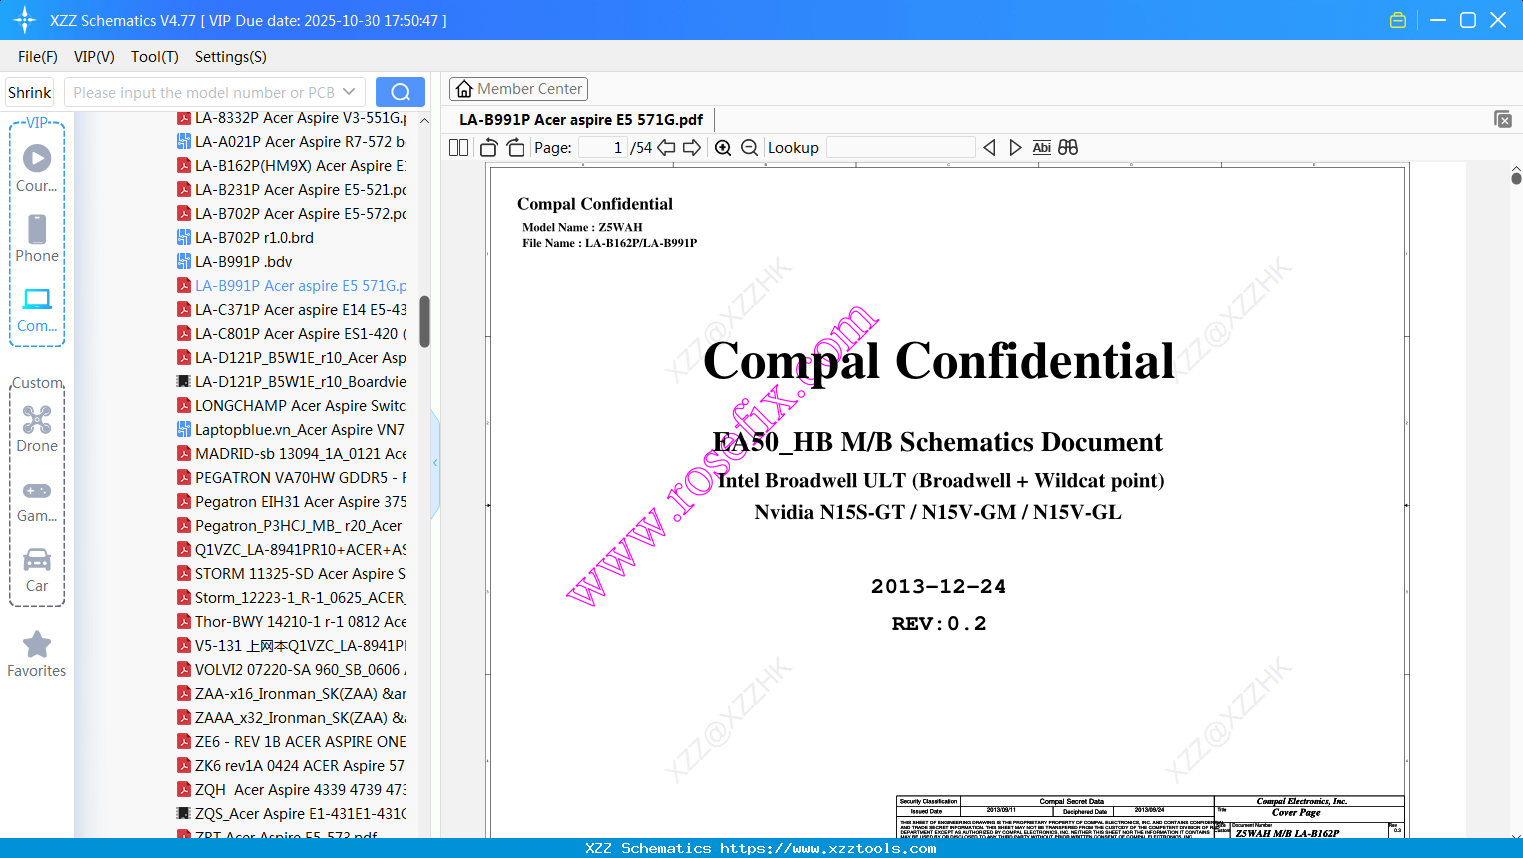Click the XZZ Schematics app logo
Image resolution: width=1523 pixels, height=858 pixels.
(25, 20)
